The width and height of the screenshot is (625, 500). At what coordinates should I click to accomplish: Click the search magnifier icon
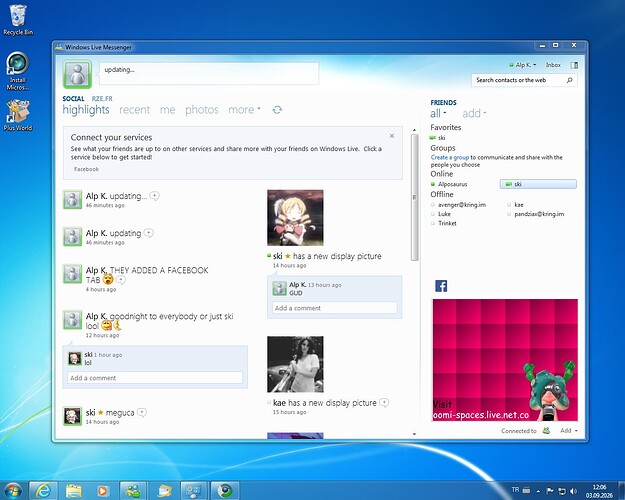(570, 80)
